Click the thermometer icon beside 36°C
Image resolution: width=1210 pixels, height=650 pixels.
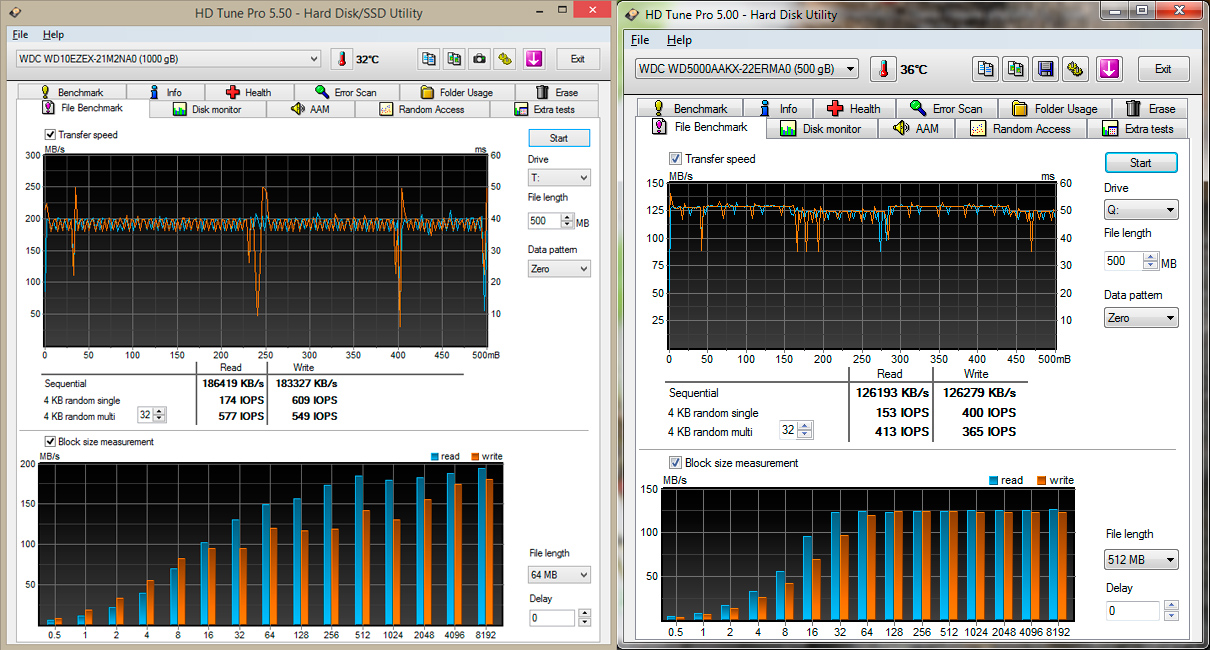(883, 69)
